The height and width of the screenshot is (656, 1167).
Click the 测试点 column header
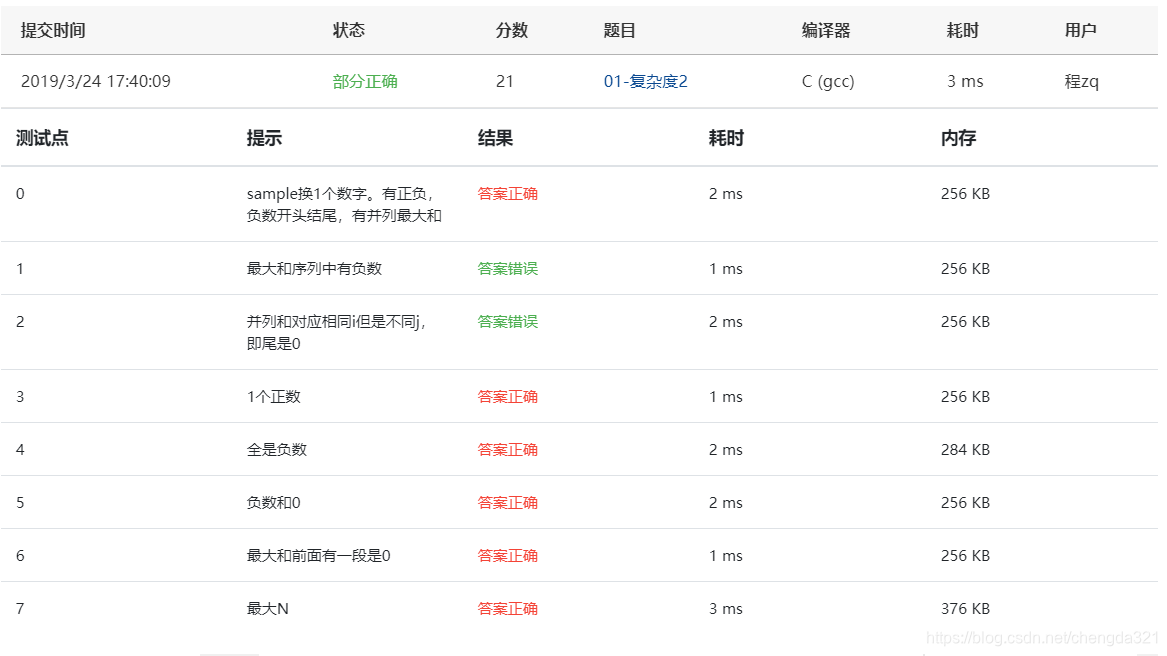[x=42, y=138]
